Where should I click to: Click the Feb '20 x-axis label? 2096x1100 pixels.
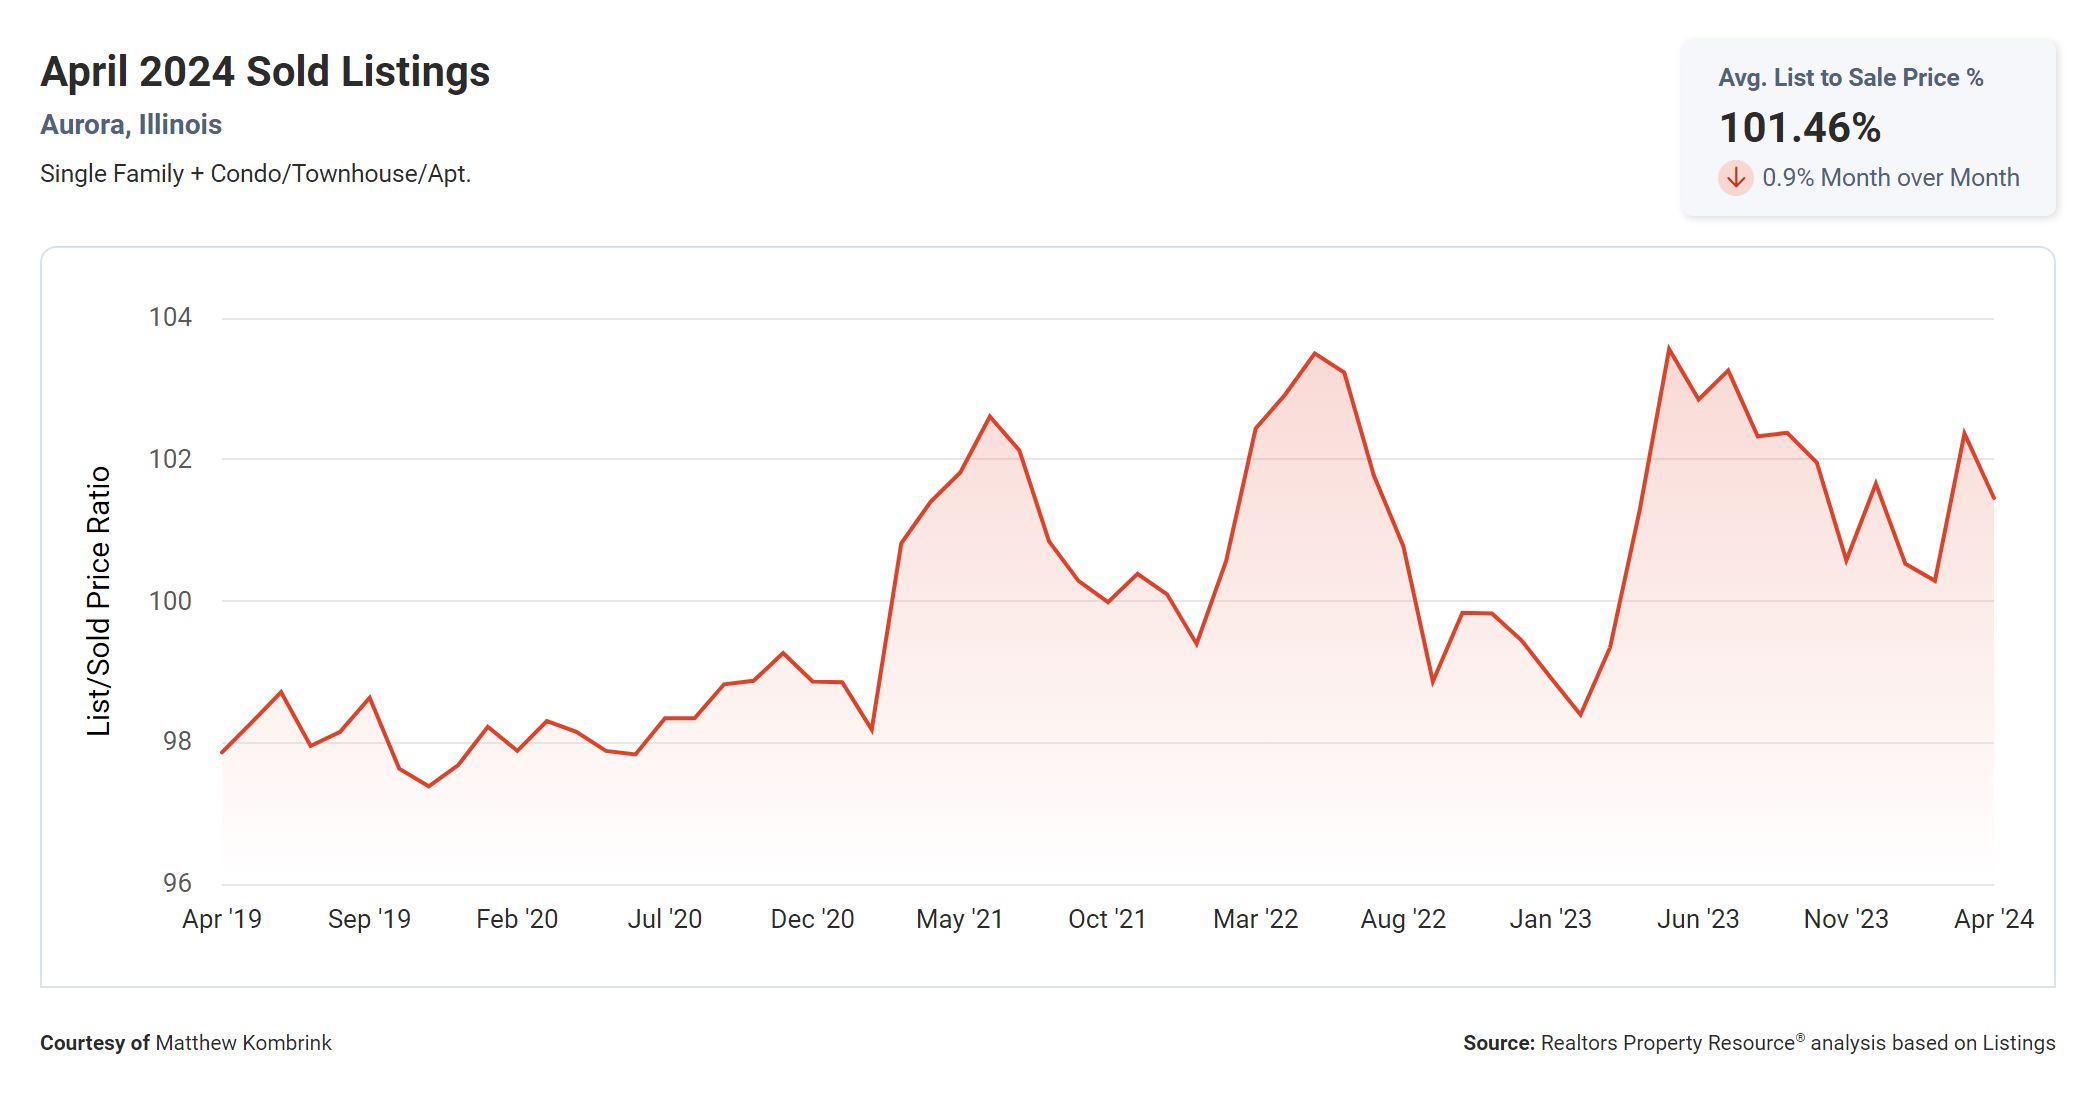[517, 919]
